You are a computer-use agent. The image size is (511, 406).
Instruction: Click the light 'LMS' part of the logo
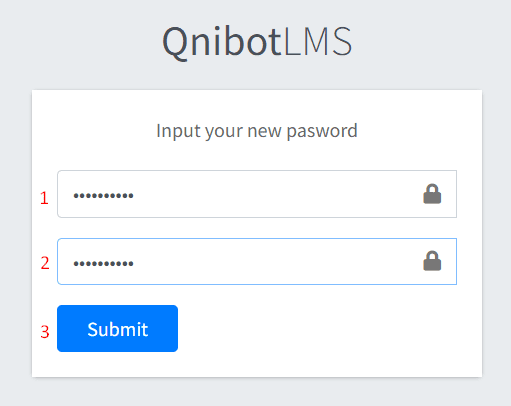tap(318, 41)
